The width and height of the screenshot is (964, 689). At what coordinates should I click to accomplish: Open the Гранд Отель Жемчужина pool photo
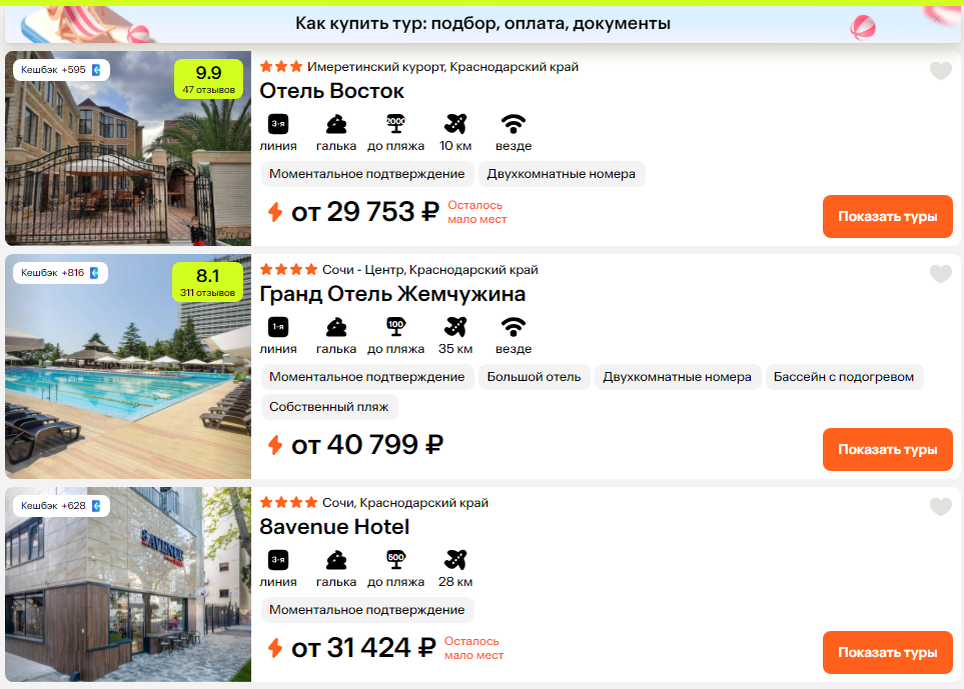128,367
